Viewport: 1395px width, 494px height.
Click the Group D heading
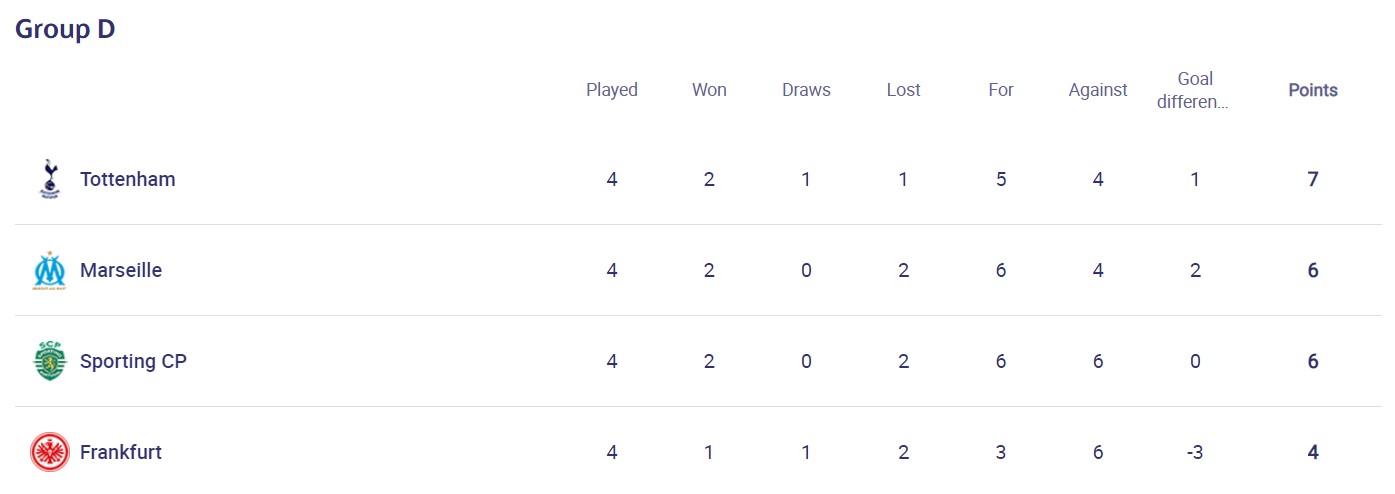point(65,29)
